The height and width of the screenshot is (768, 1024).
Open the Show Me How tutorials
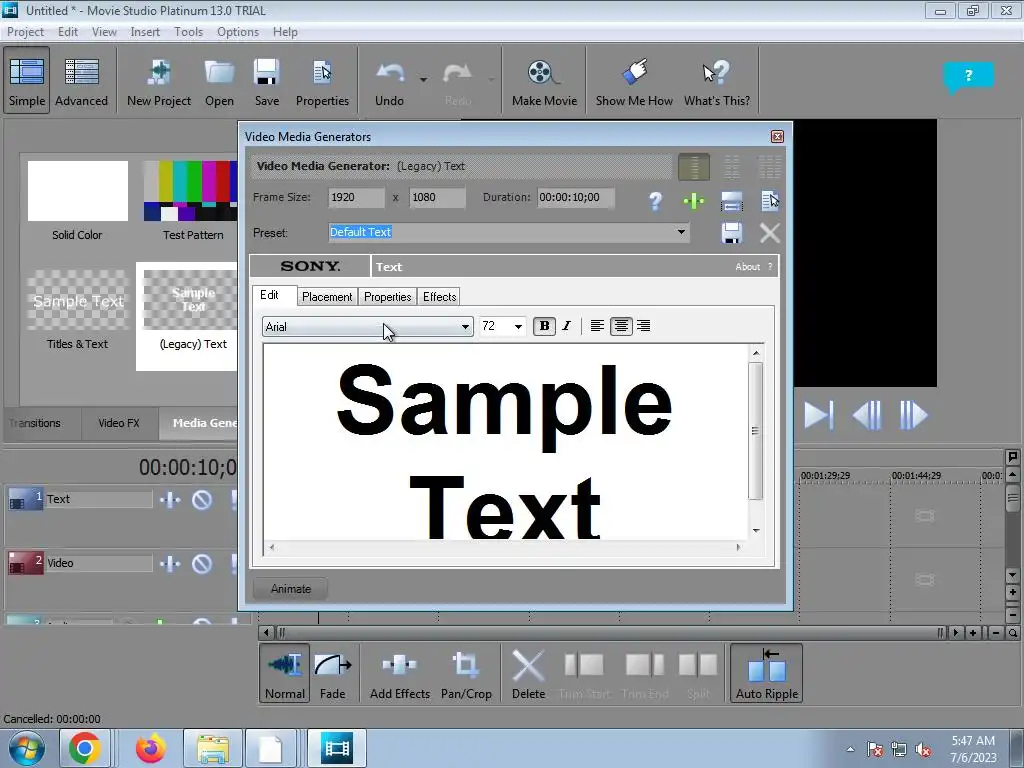[634, 82]
